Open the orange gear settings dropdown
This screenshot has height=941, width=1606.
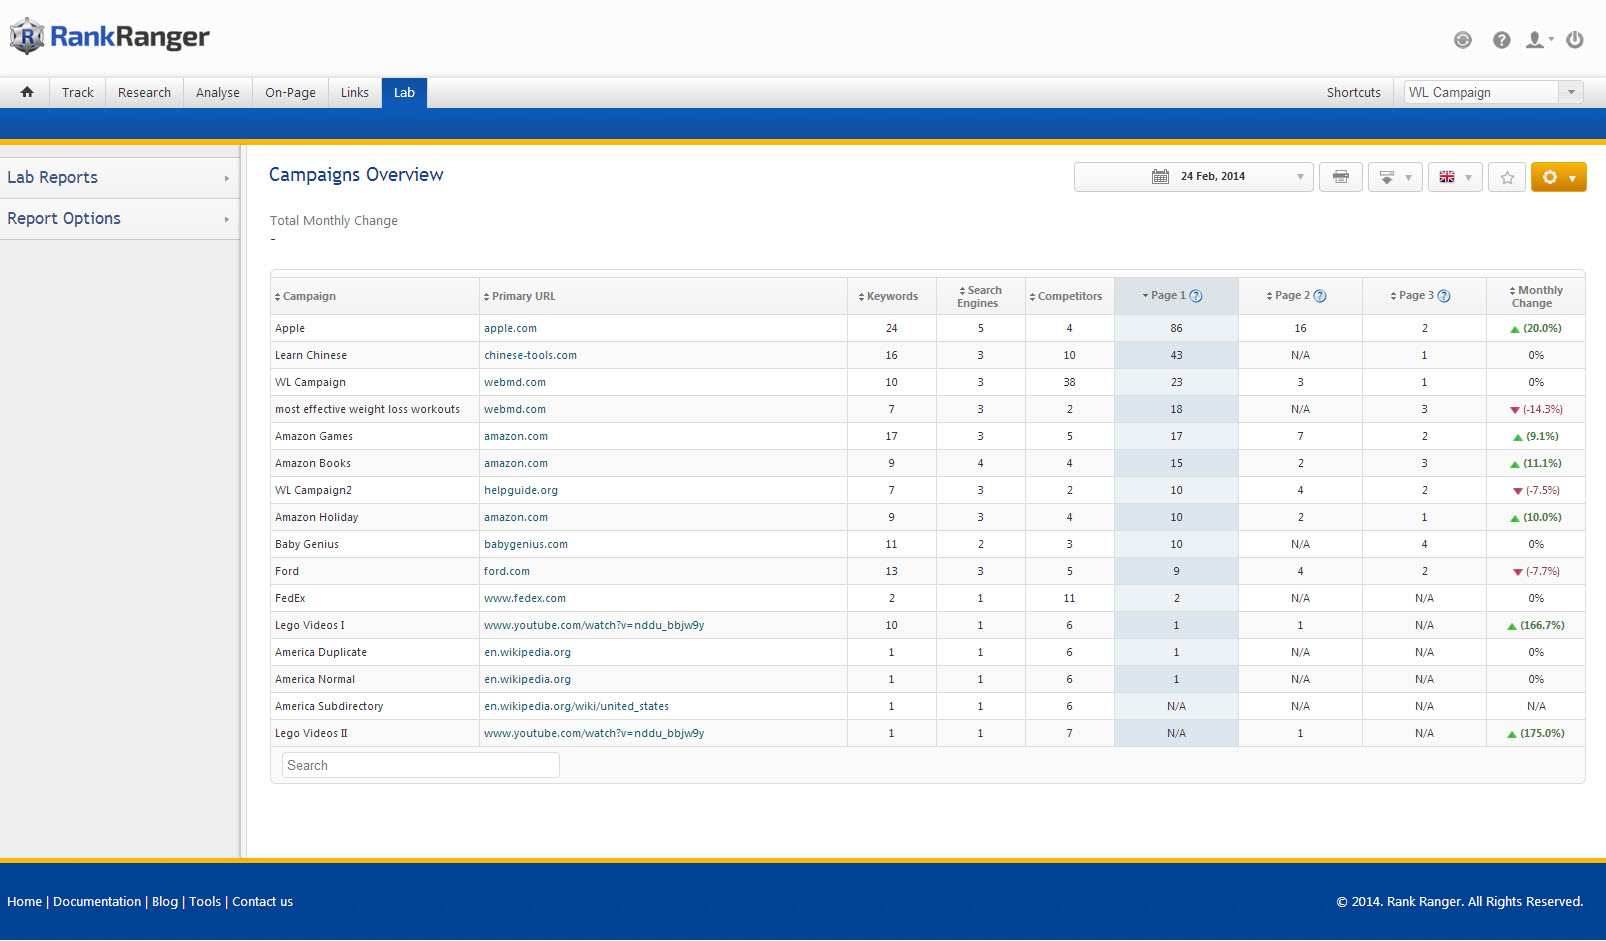click(x=1558, y=177)
